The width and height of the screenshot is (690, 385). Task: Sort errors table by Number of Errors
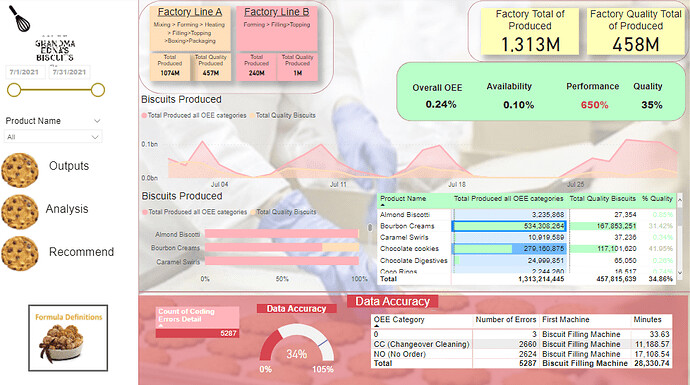point(506,319)
